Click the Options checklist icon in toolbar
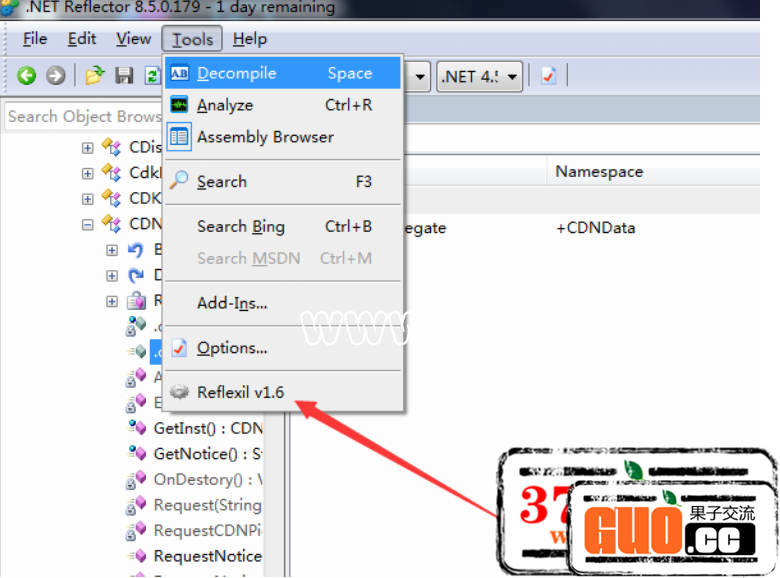This screenshot has height=578, width=780. click(548, 76)
